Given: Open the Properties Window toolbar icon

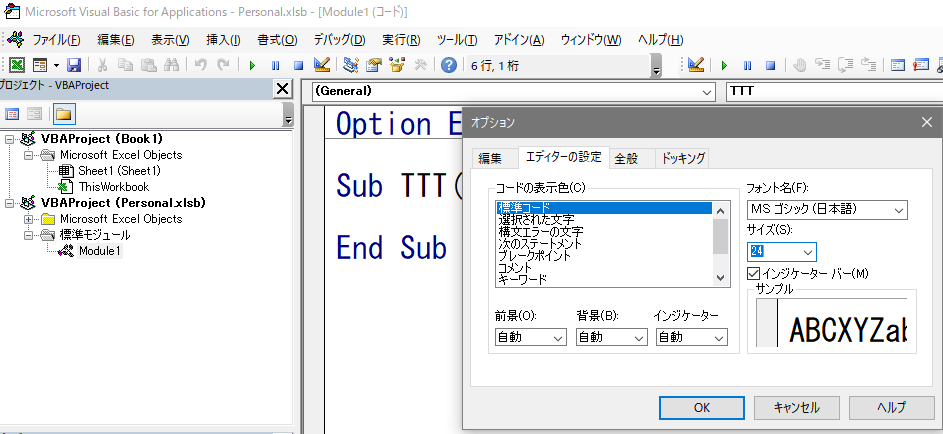Looking at the screenshot, I should [374, 65].
